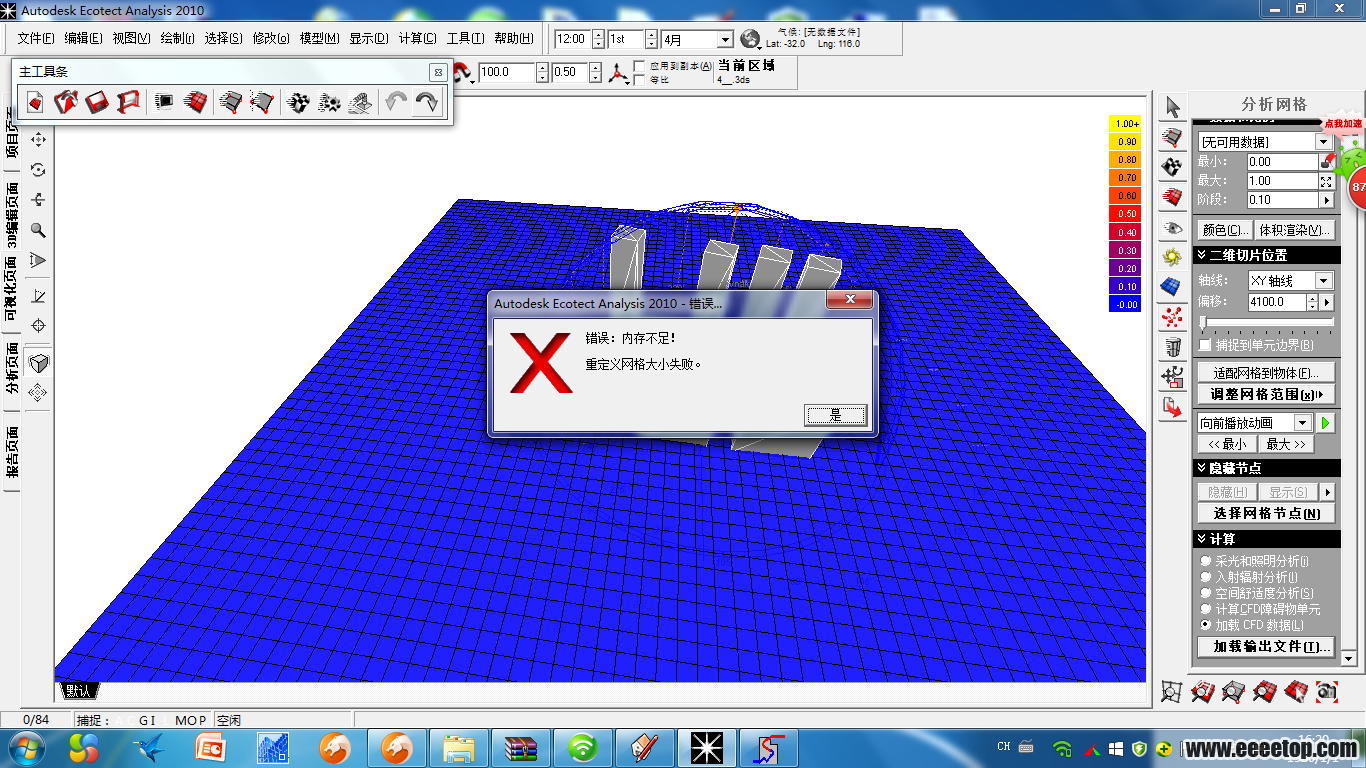Switch to the 分析页面 side tab
The width and height of the screenshot is (1366, 768).
tap(13, 369)
